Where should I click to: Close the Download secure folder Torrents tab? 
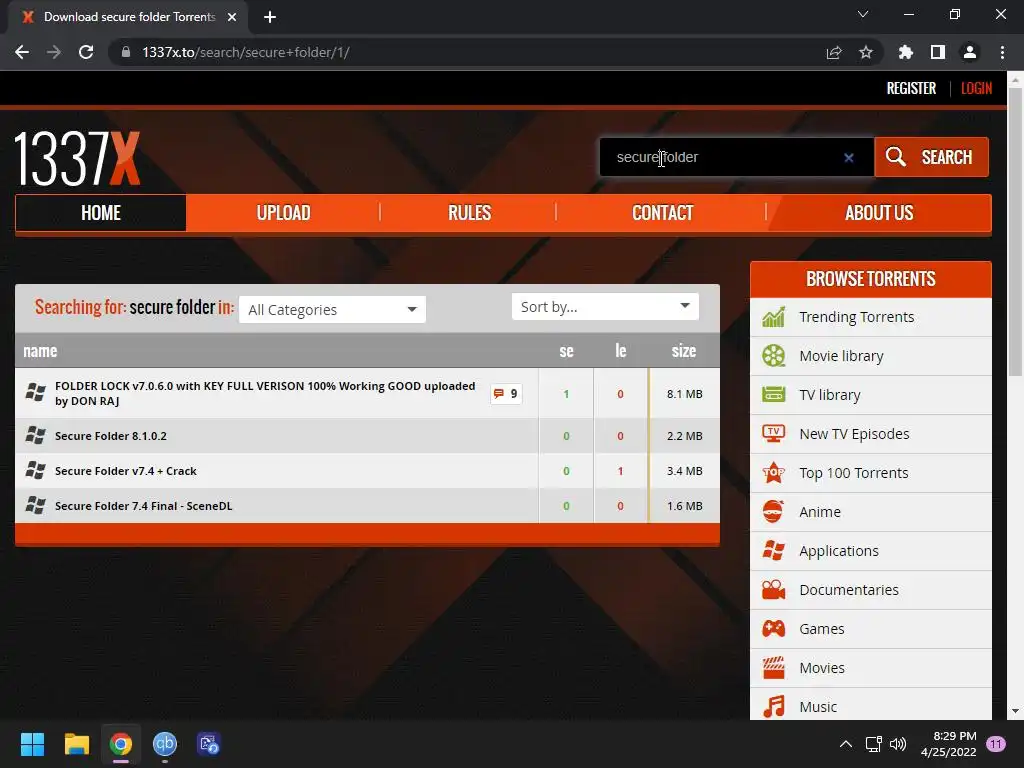click(x=232, y=17)
